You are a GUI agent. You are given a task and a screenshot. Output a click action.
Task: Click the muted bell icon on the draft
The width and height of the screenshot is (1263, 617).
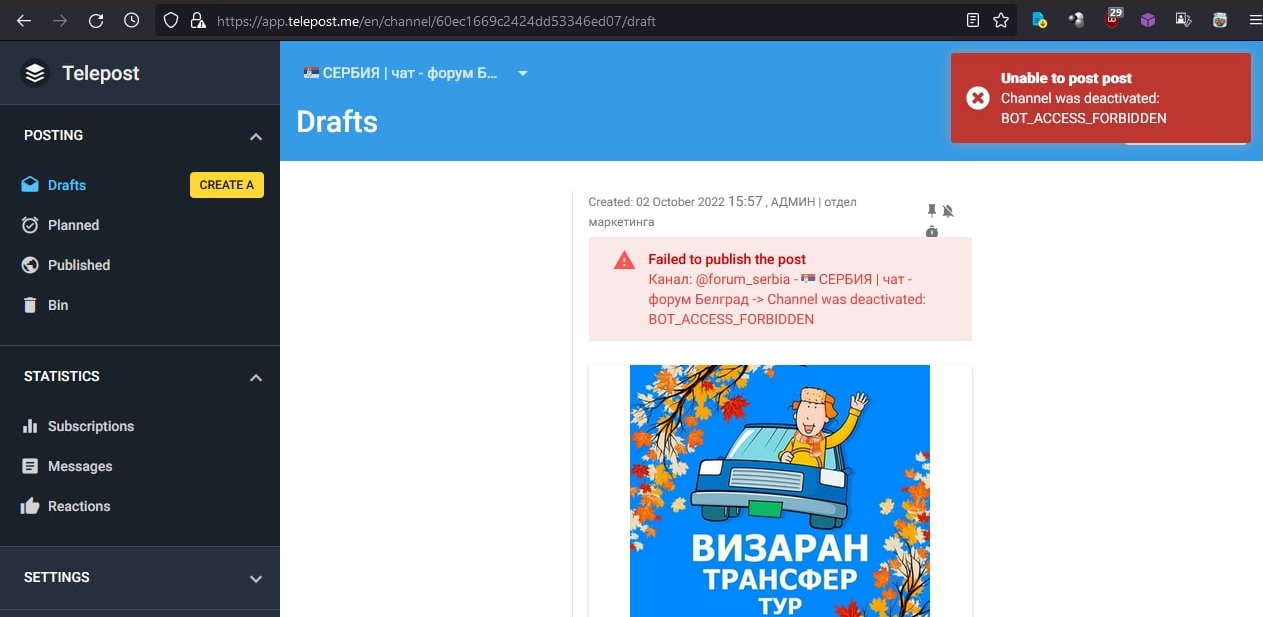948,211
